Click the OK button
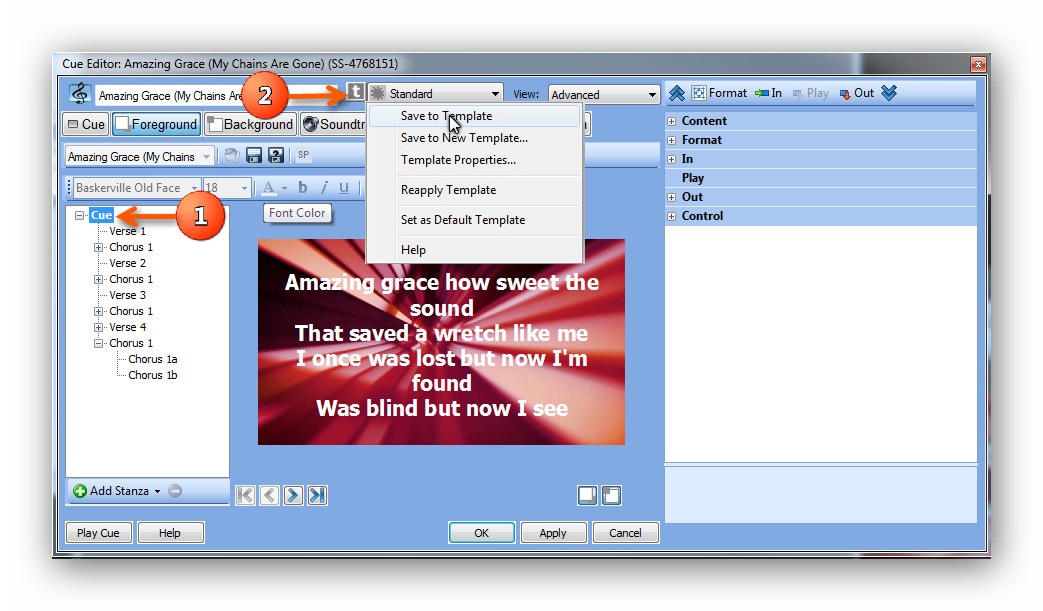1043x611 pixels. 482,533
